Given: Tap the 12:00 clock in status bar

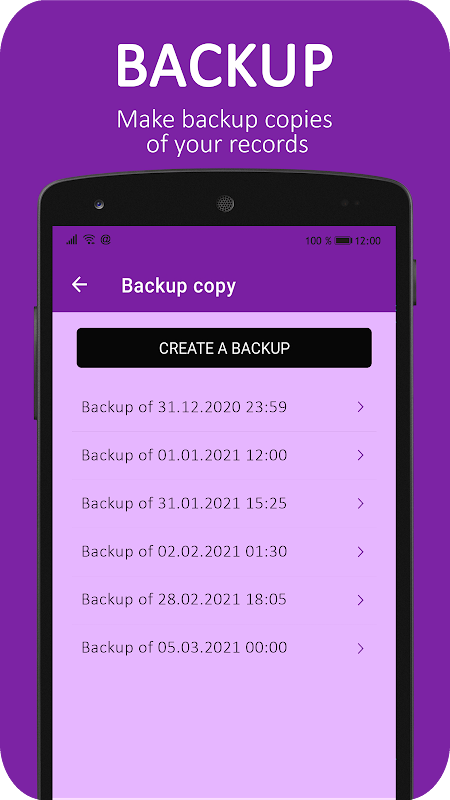Looking at the screenshot, I should 367,241.
